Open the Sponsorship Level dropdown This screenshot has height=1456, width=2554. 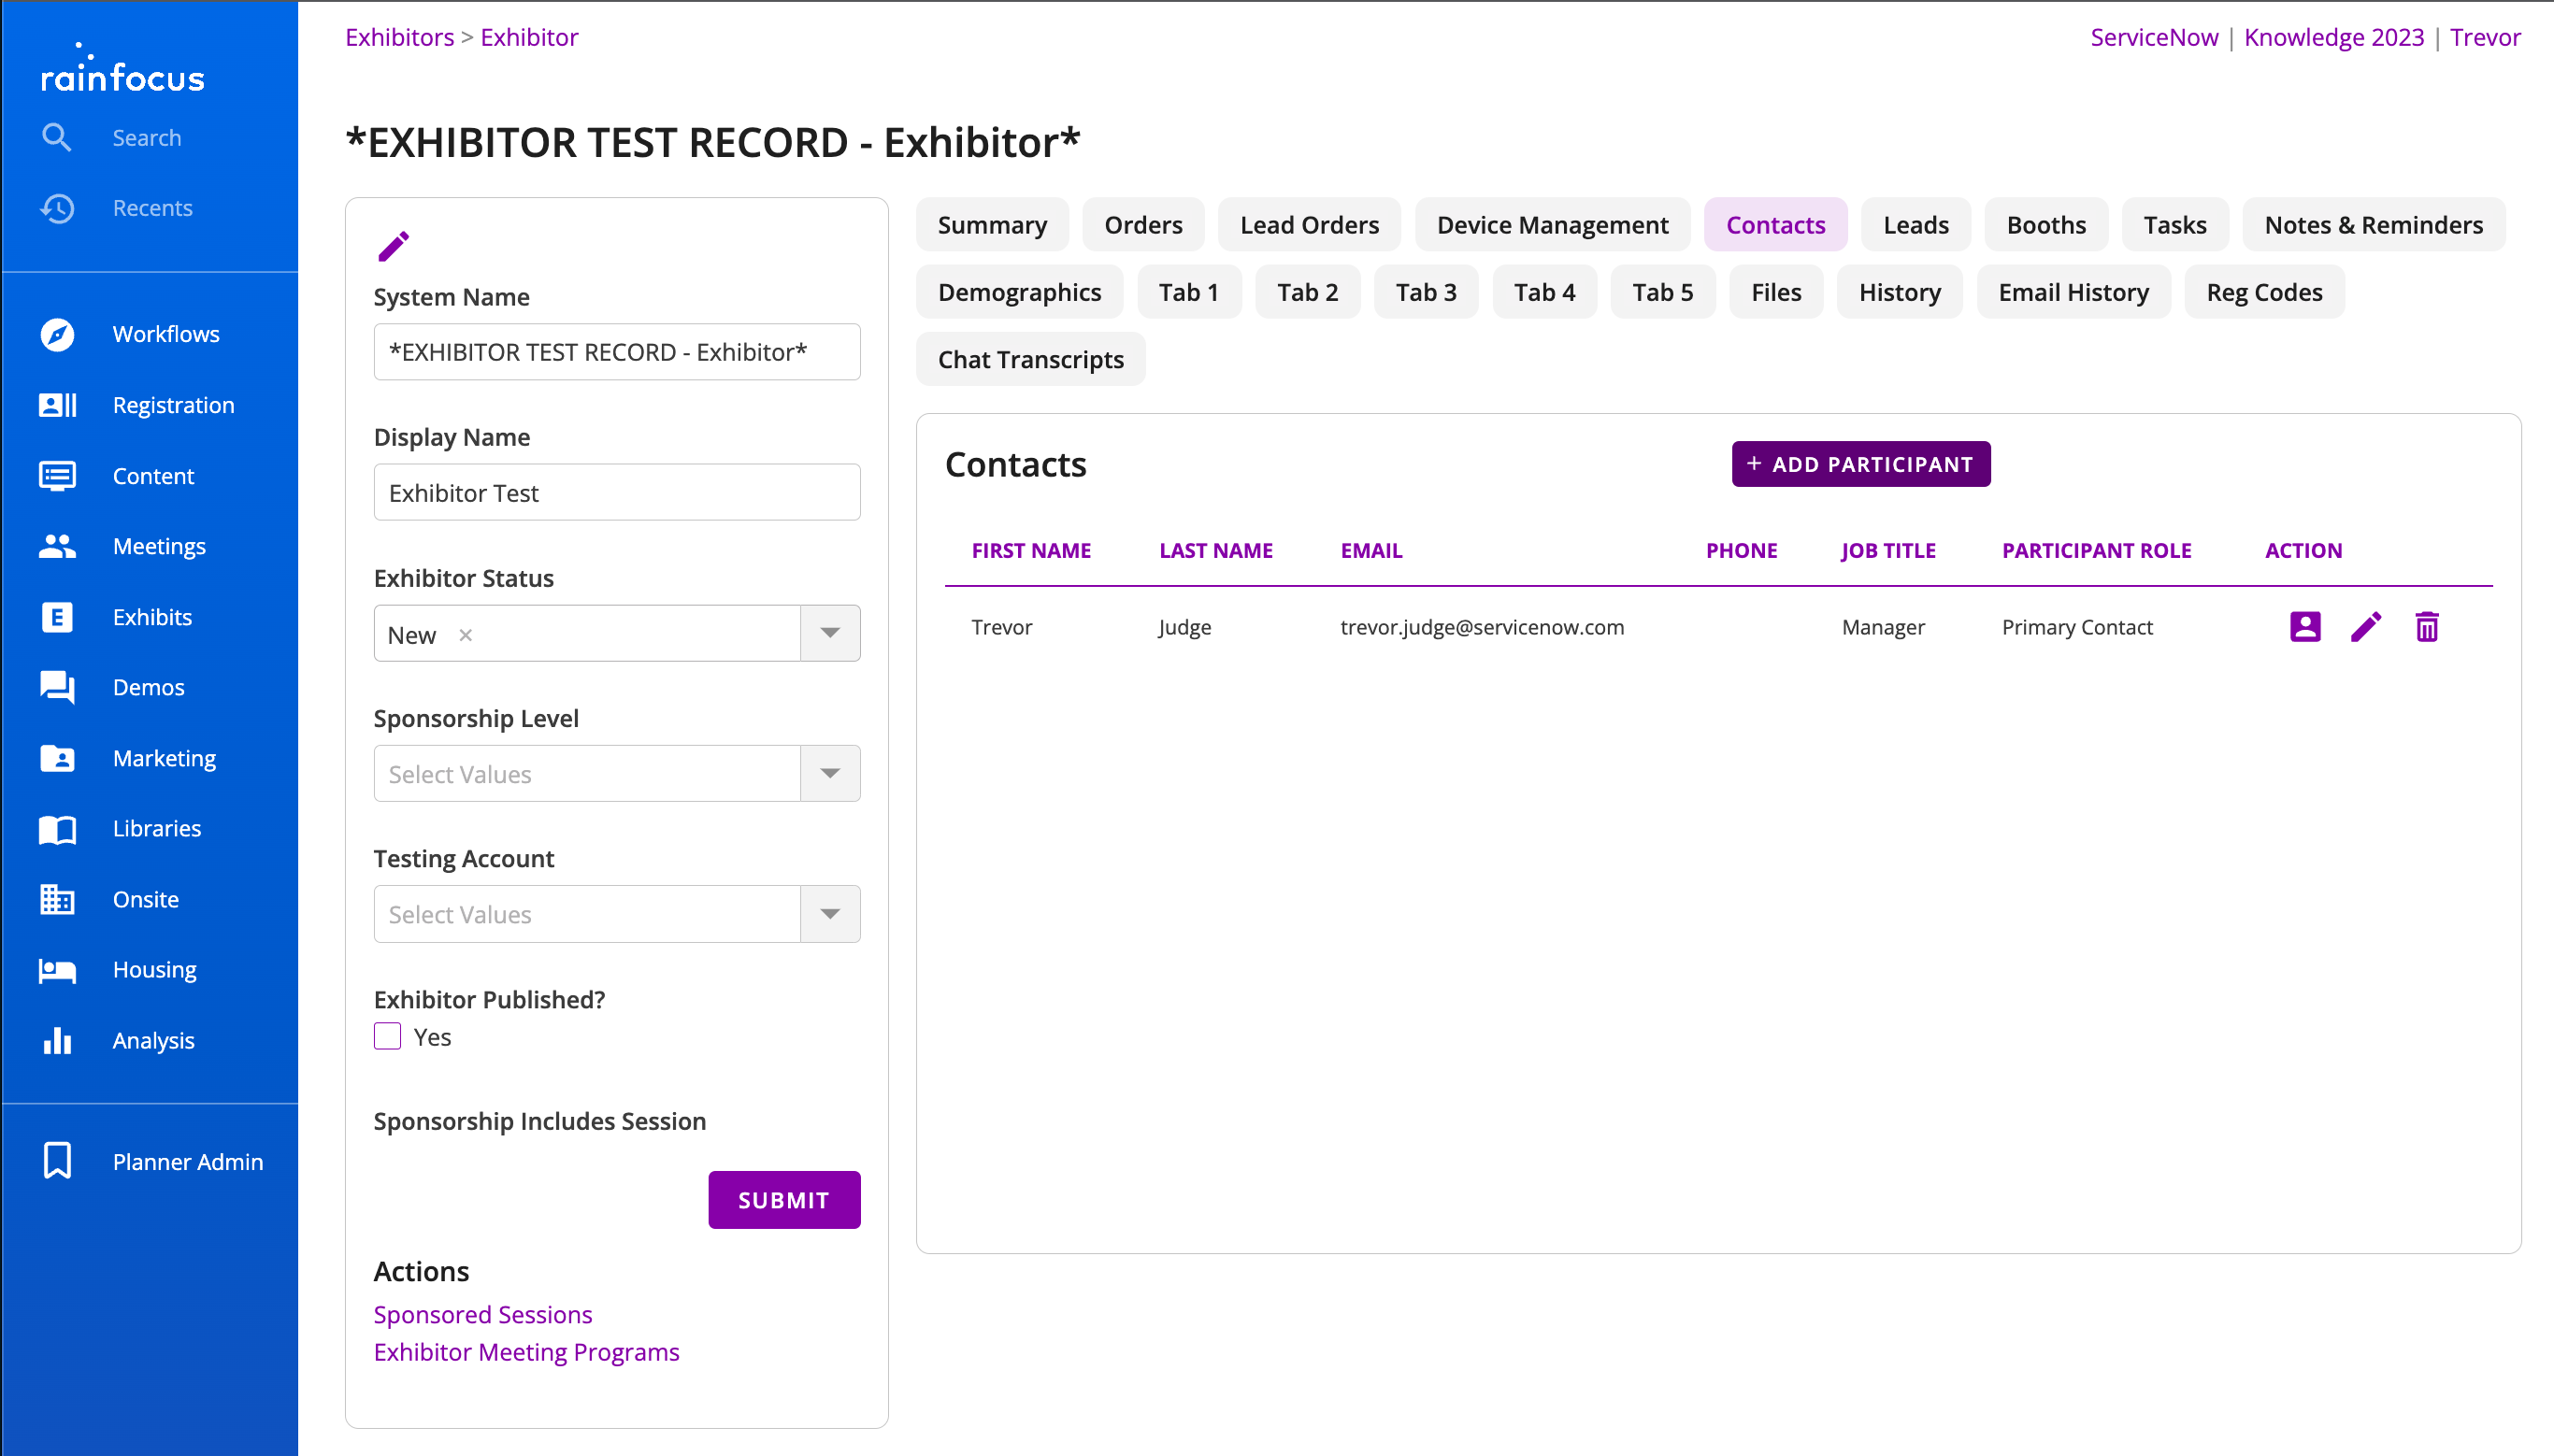[829, 773]
